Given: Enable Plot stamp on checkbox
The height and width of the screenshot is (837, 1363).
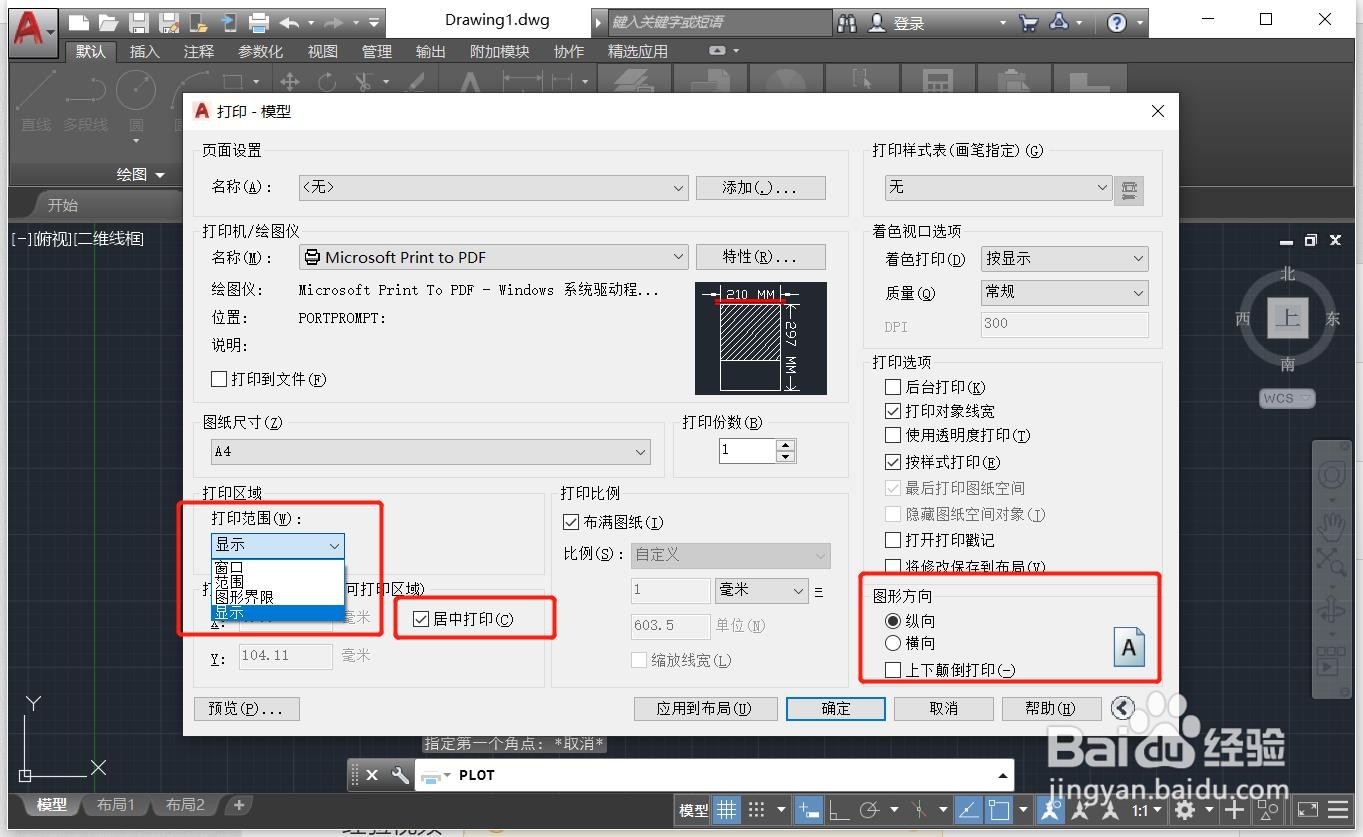Looking at the screenshot, I should tap(893, 540).
